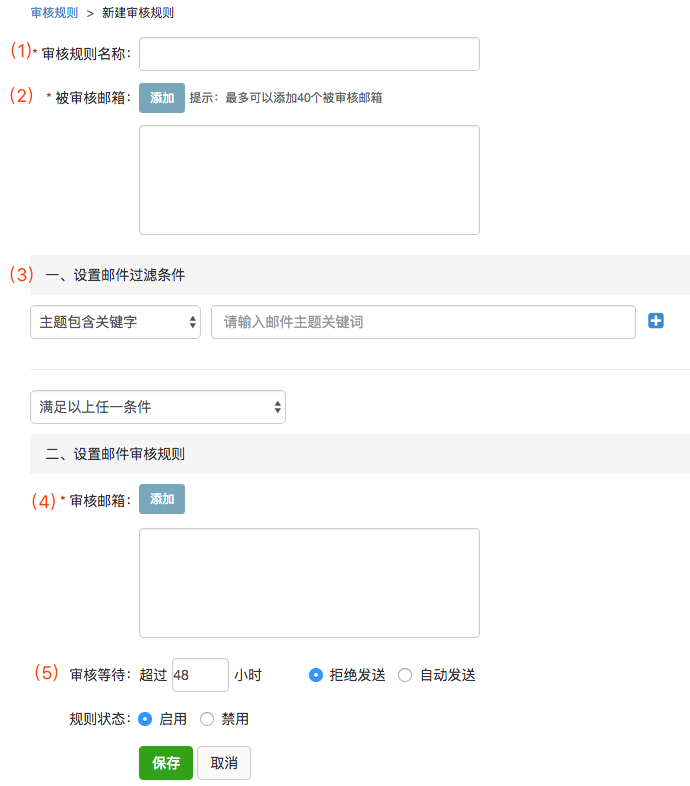690x786 pixels.
Task: Click the 审核邮箱 list text area
Action: pos(309,583)
